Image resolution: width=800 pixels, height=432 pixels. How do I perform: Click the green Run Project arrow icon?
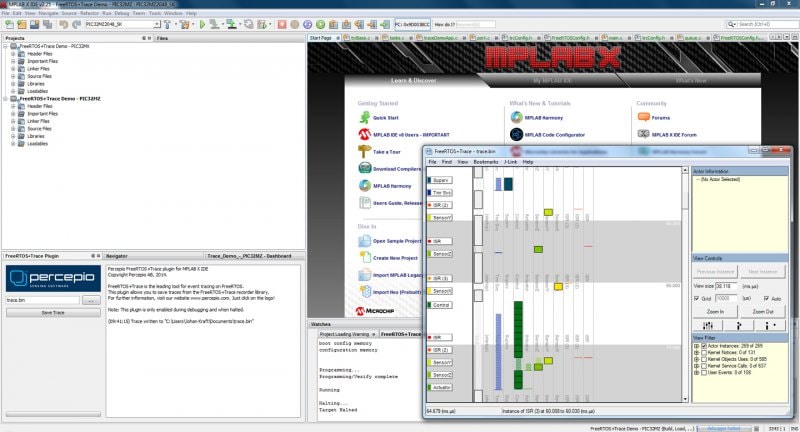203,24
